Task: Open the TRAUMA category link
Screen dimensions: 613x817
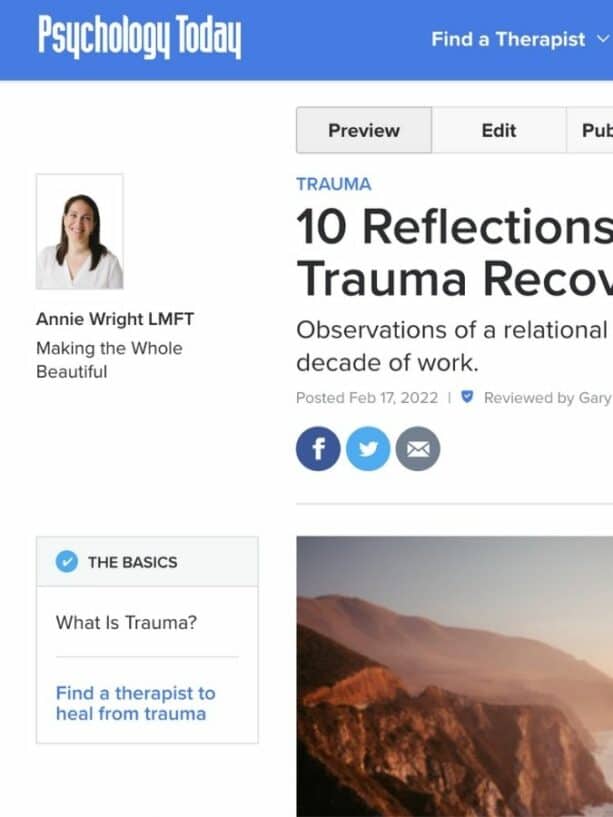Action: click(334, 184)
